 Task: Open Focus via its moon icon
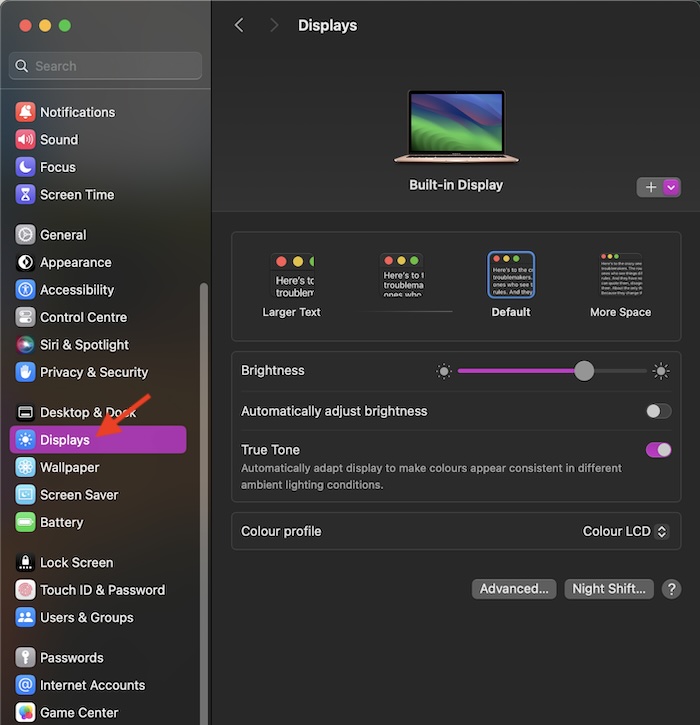25,167
